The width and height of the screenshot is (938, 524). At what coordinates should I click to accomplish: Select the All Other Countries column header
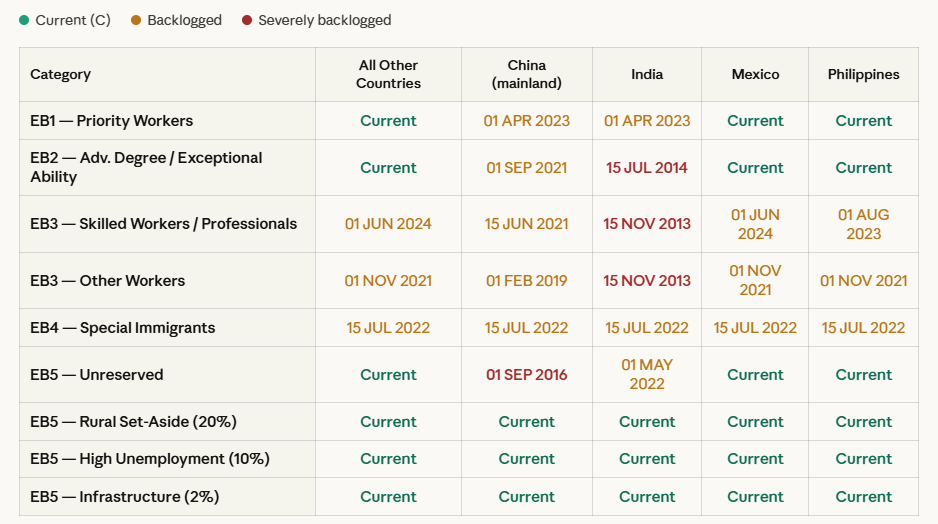(388, 74)
